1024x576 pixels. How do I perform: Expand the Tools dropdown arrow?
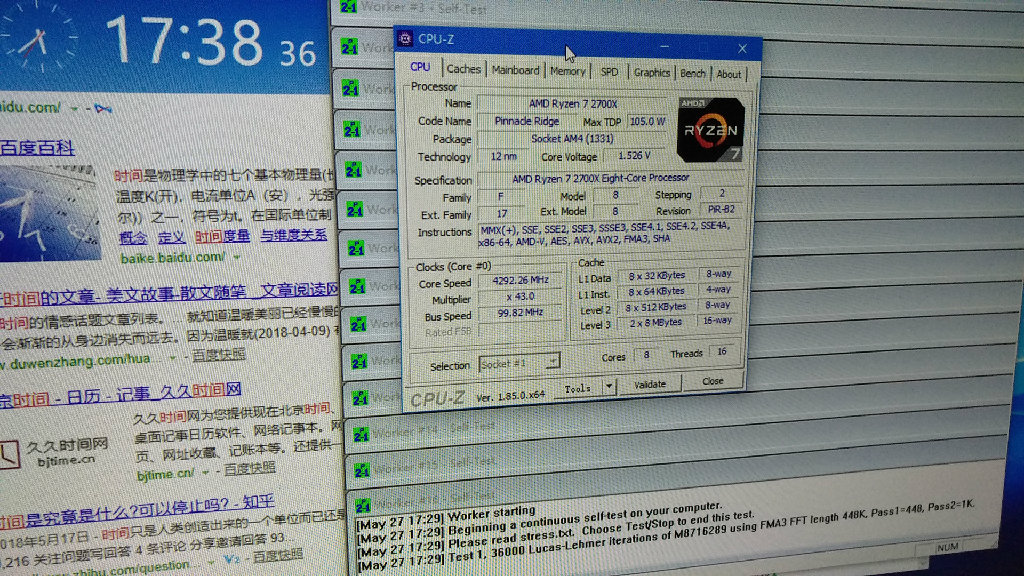(x=609, y=387)
